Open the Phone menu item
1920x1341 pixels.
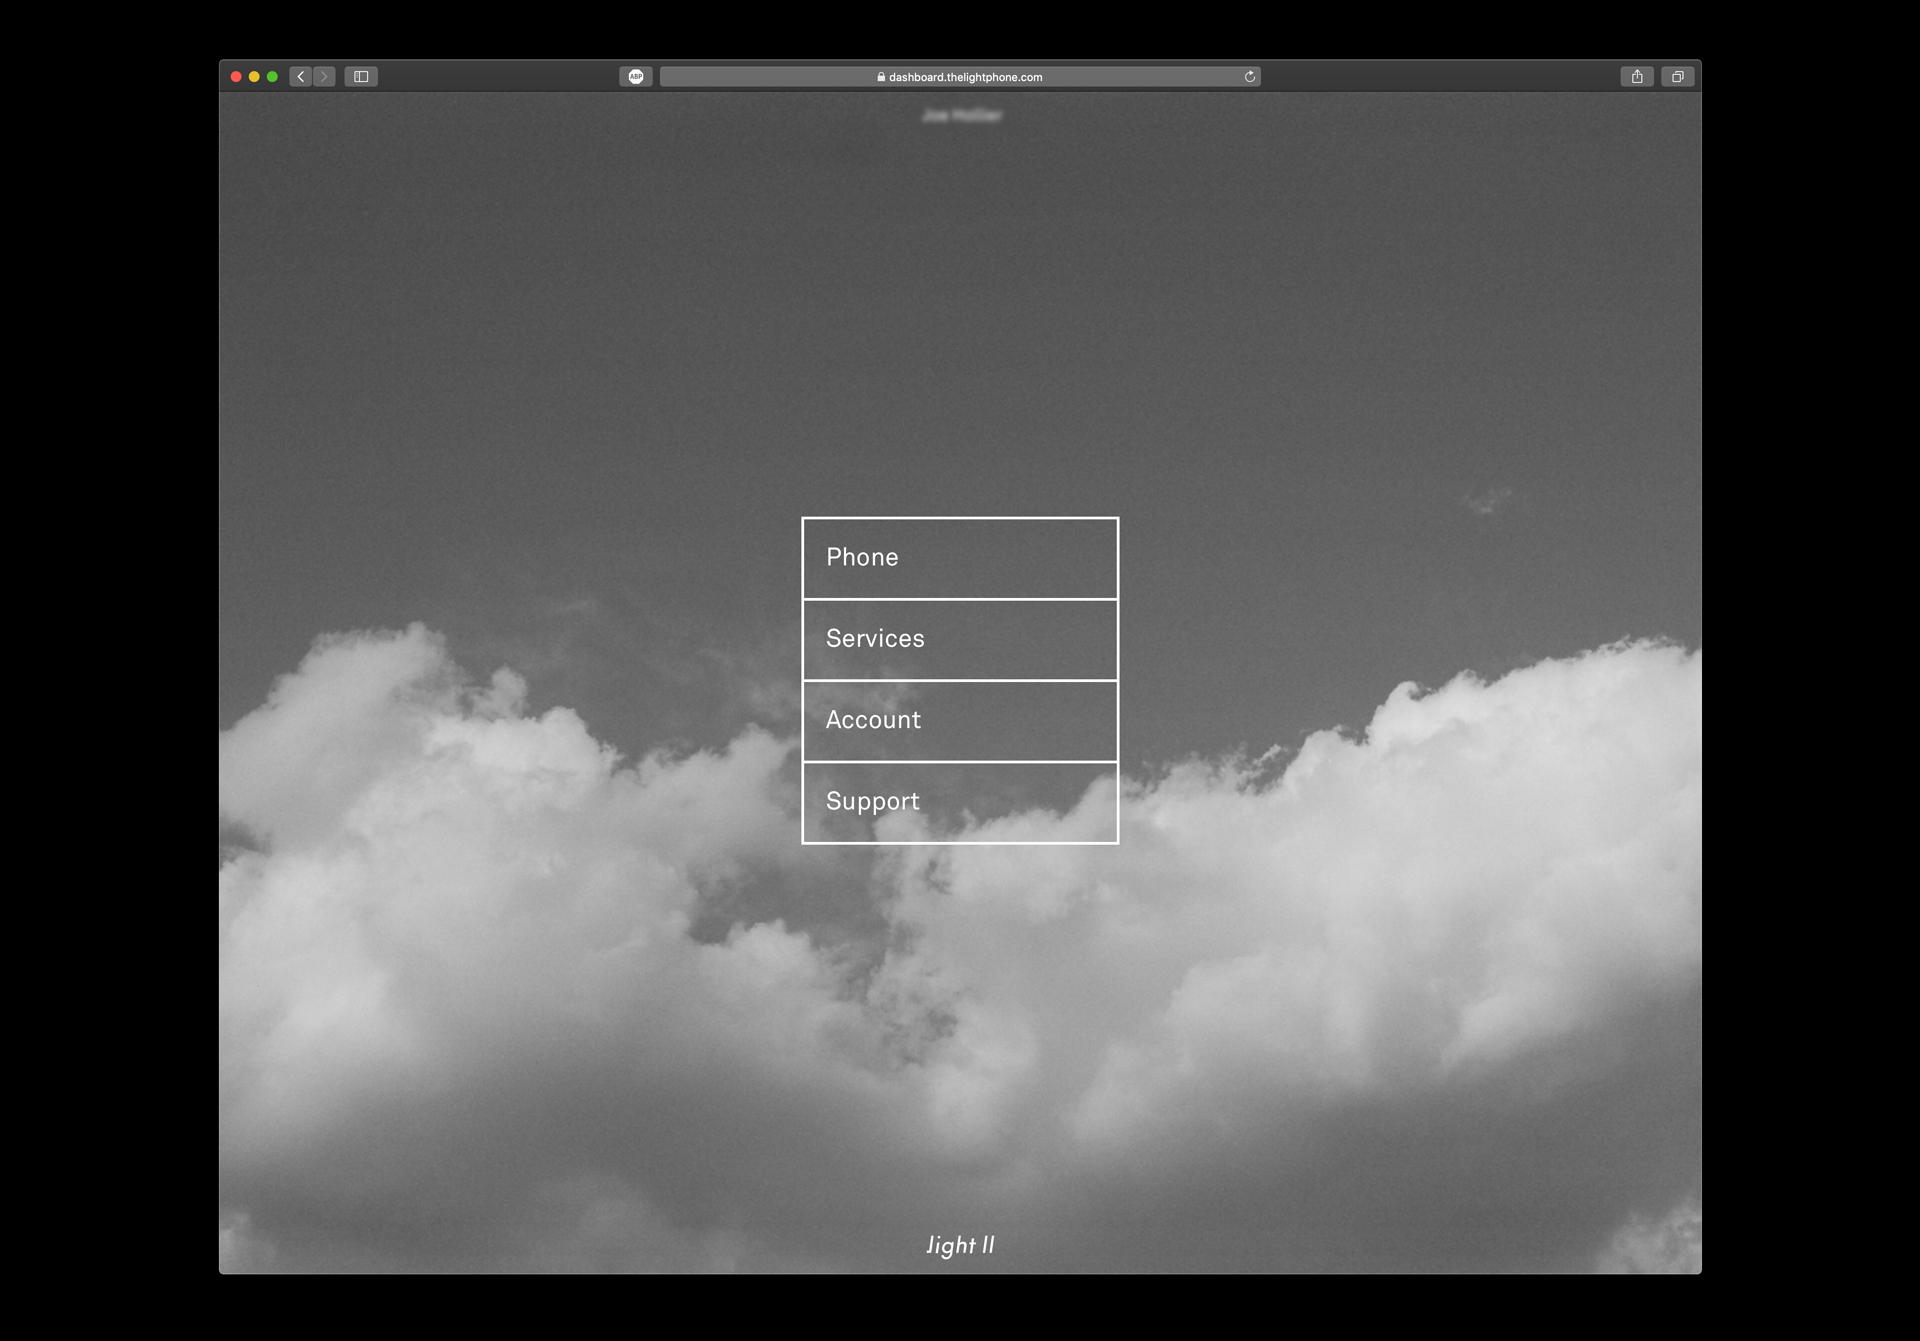coord(960,558)
